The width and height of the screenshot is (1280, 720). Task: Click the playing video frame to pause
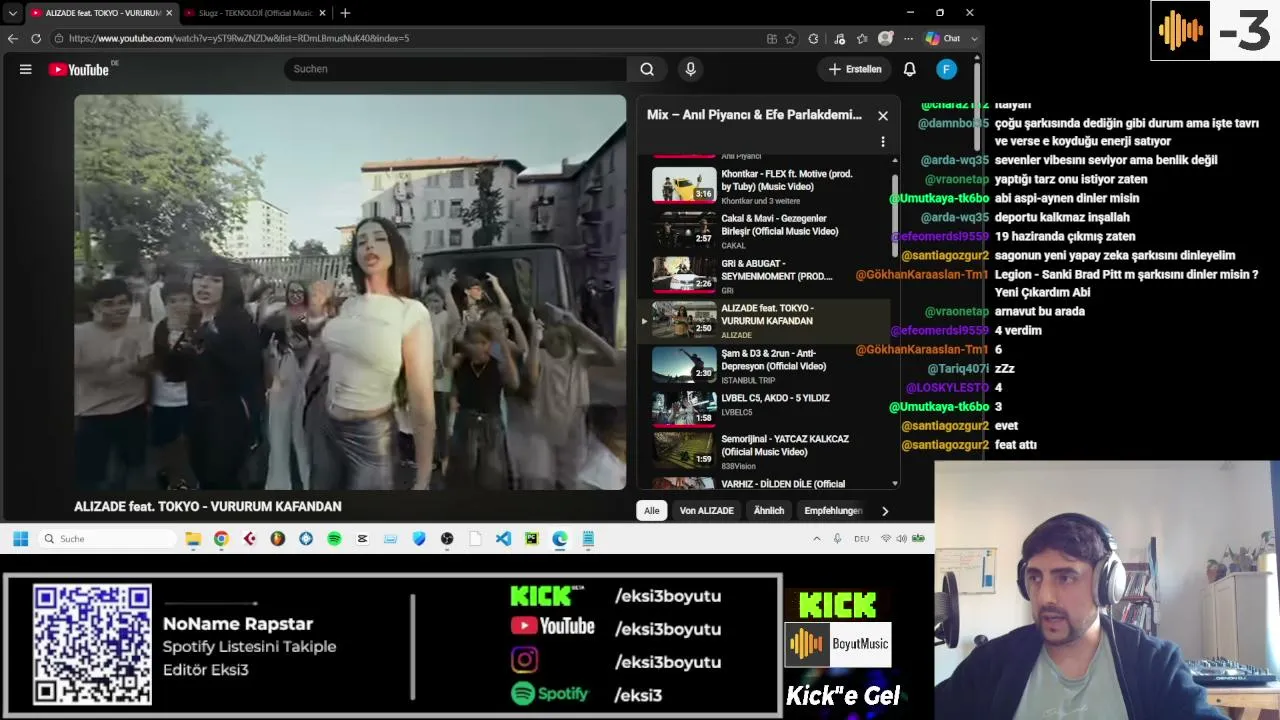[350, 292]
